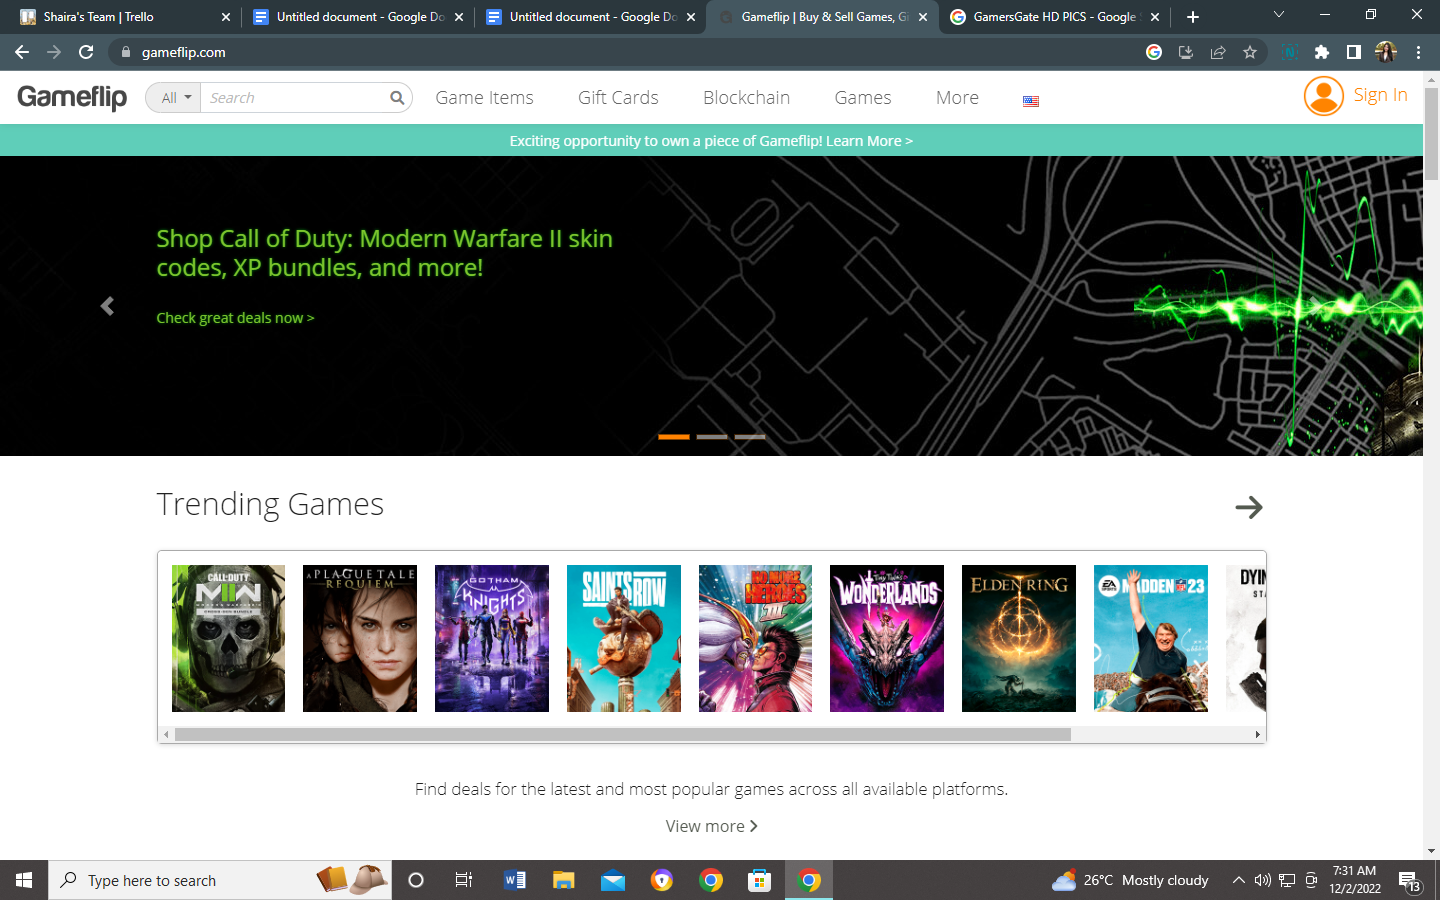Screen dimensions: 1440x900
Task: Click View more link
Action: [x=711, y=826]
